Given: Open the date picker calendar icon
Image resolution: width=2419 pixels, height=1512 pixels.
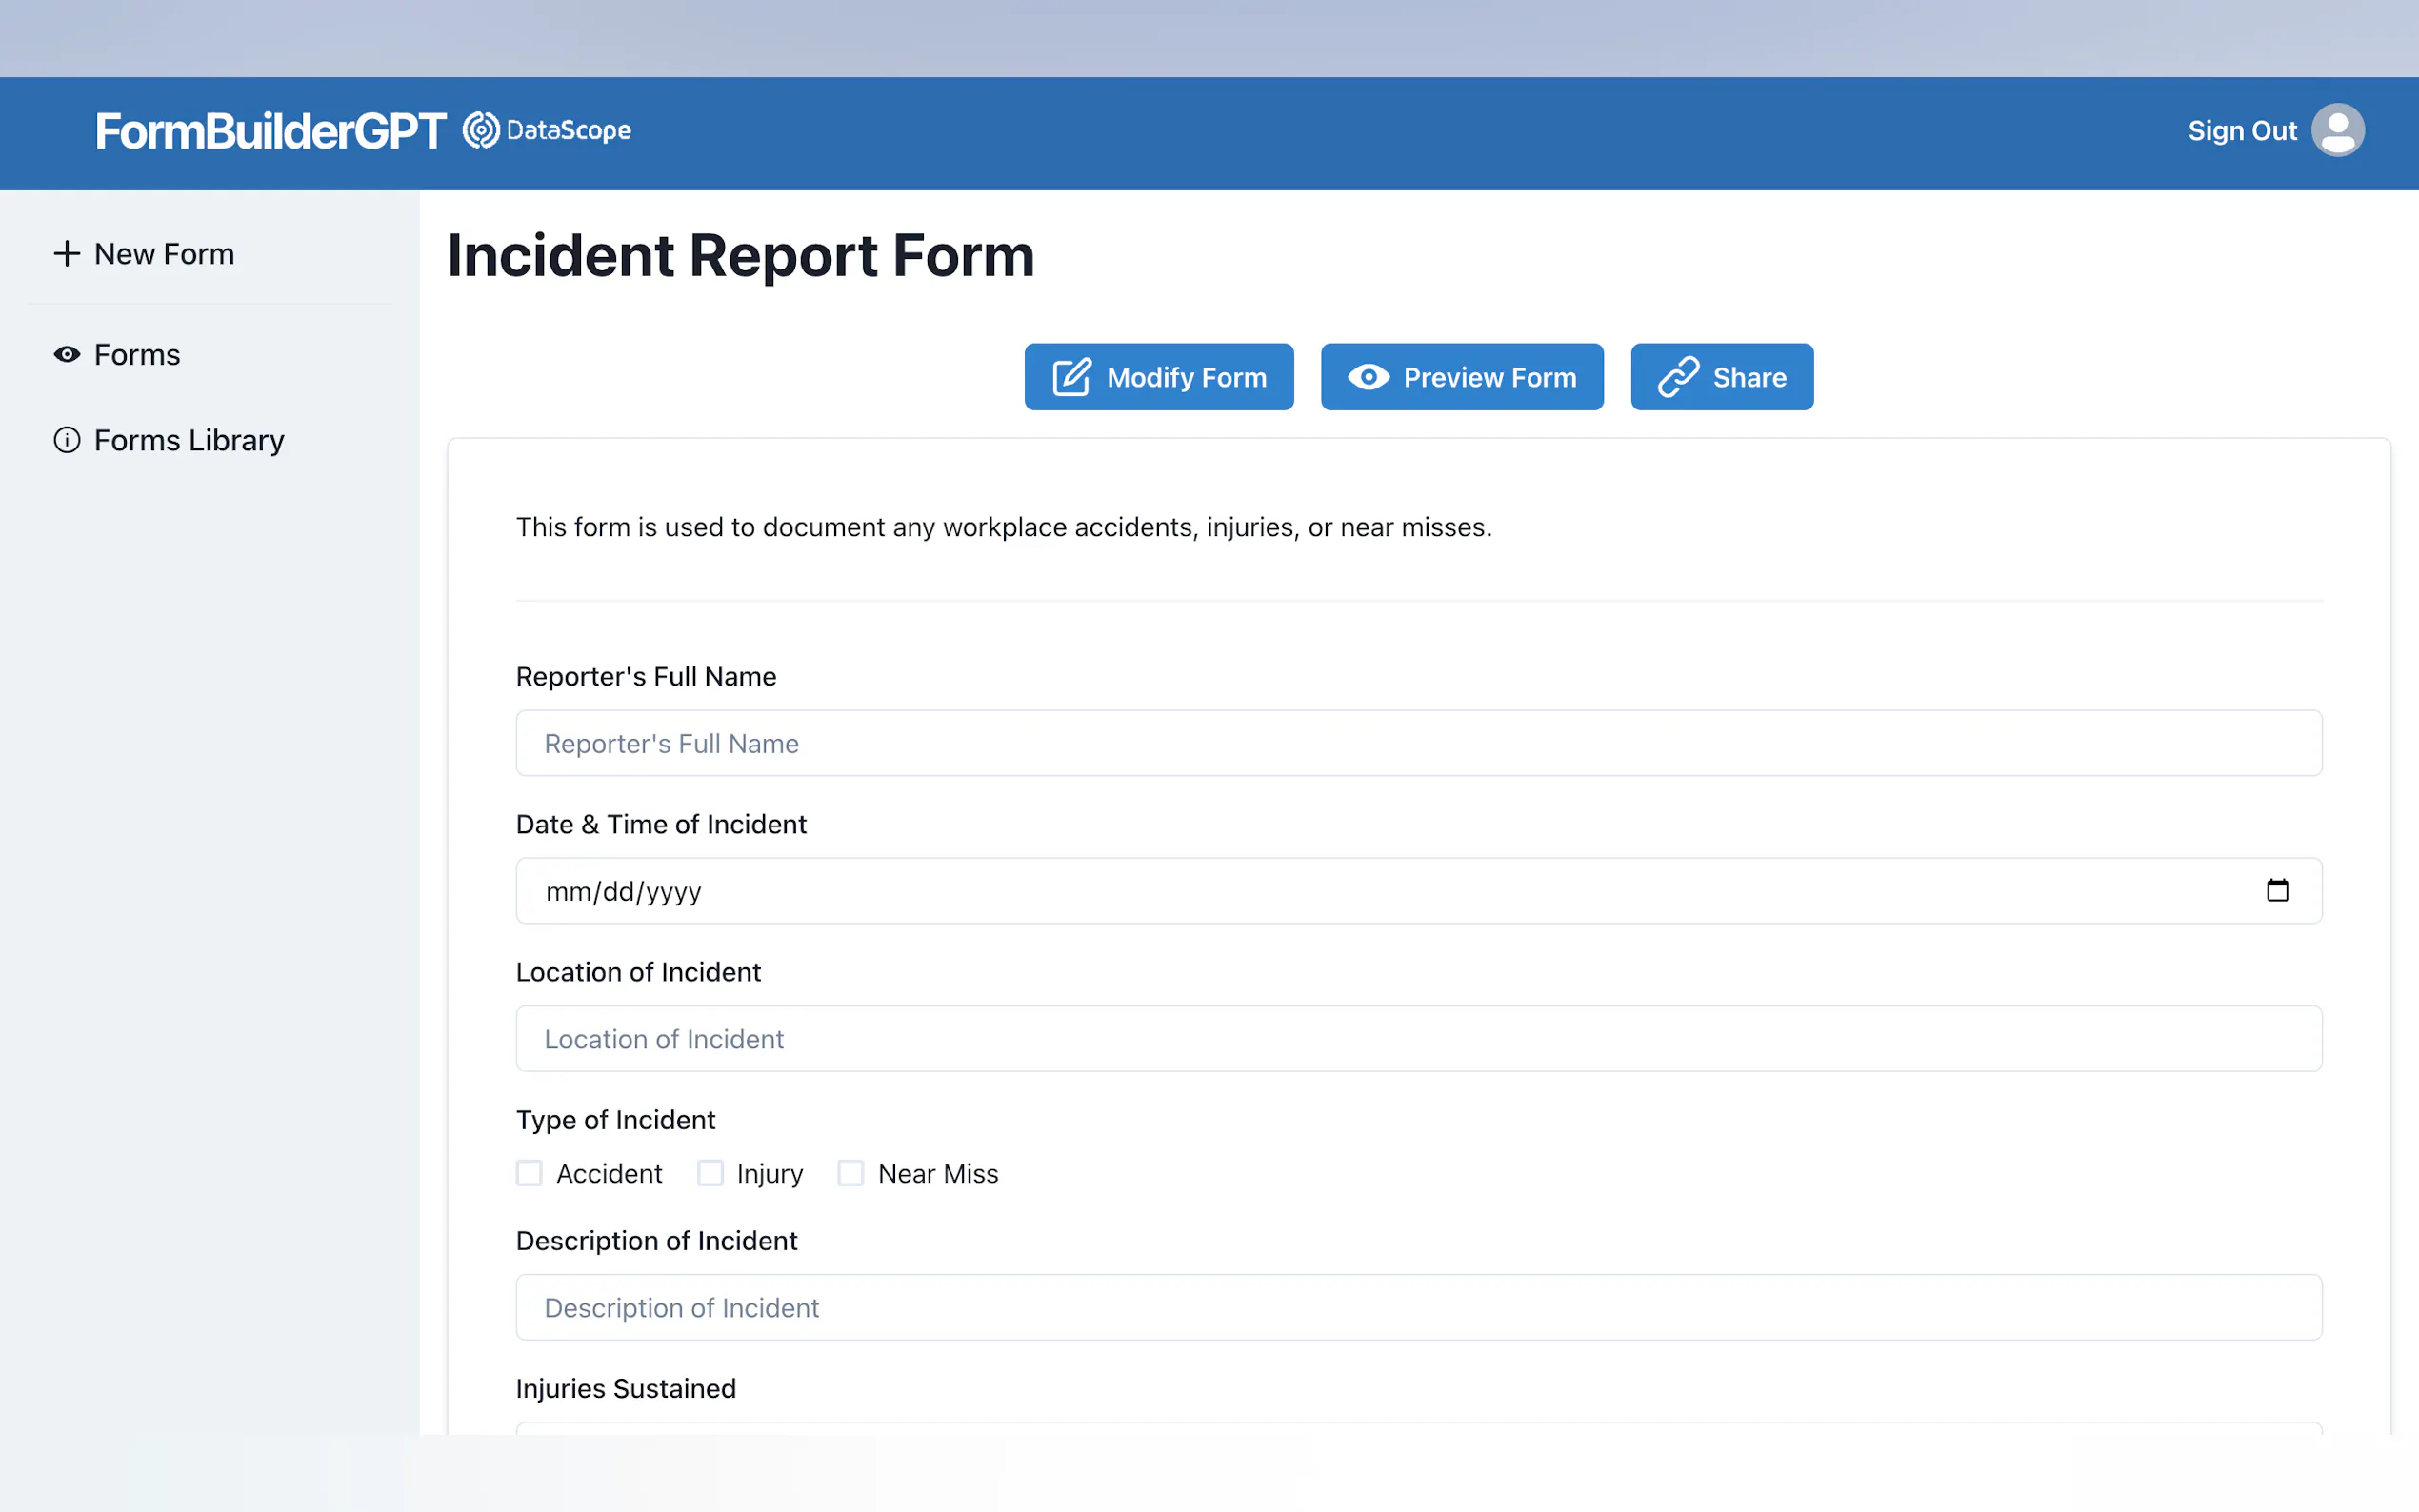Looking at the screenshot, I should [x=2277, y=890].
